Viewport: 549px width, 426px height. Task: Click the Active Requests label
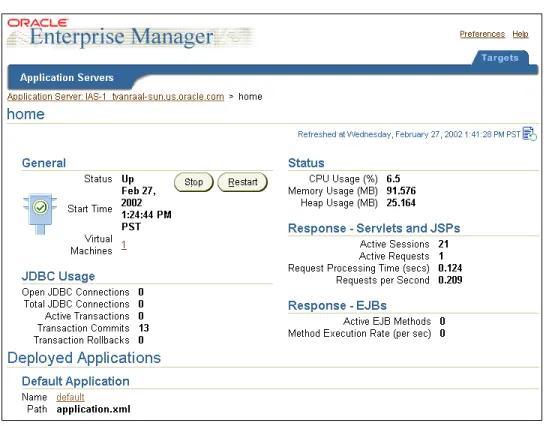point(394,256)
